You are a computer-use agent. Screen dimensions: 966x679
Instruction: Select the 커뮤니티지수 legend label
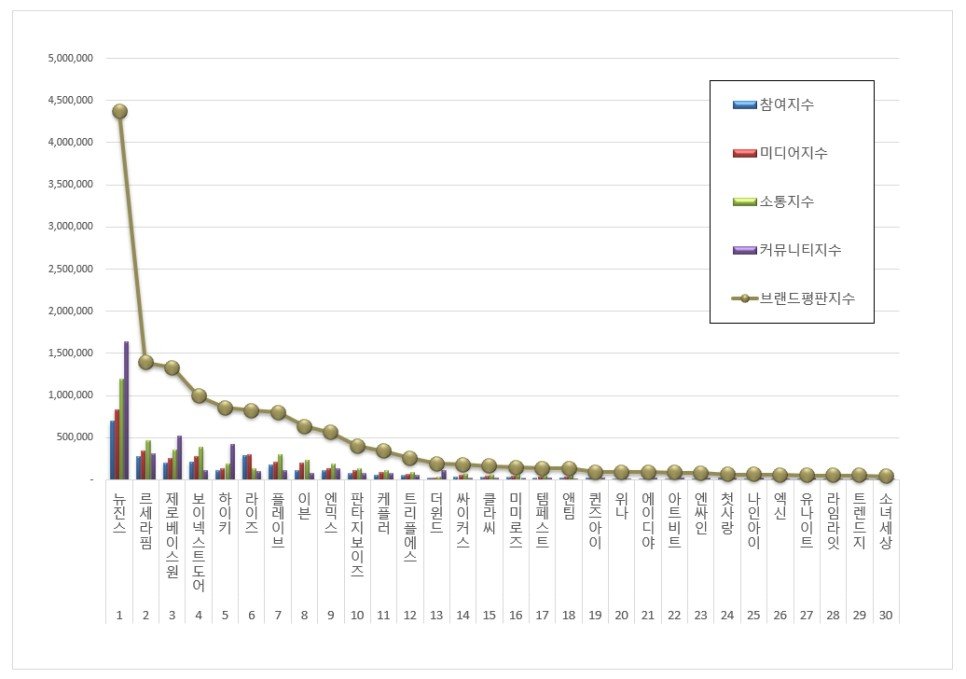click(800, 250)
